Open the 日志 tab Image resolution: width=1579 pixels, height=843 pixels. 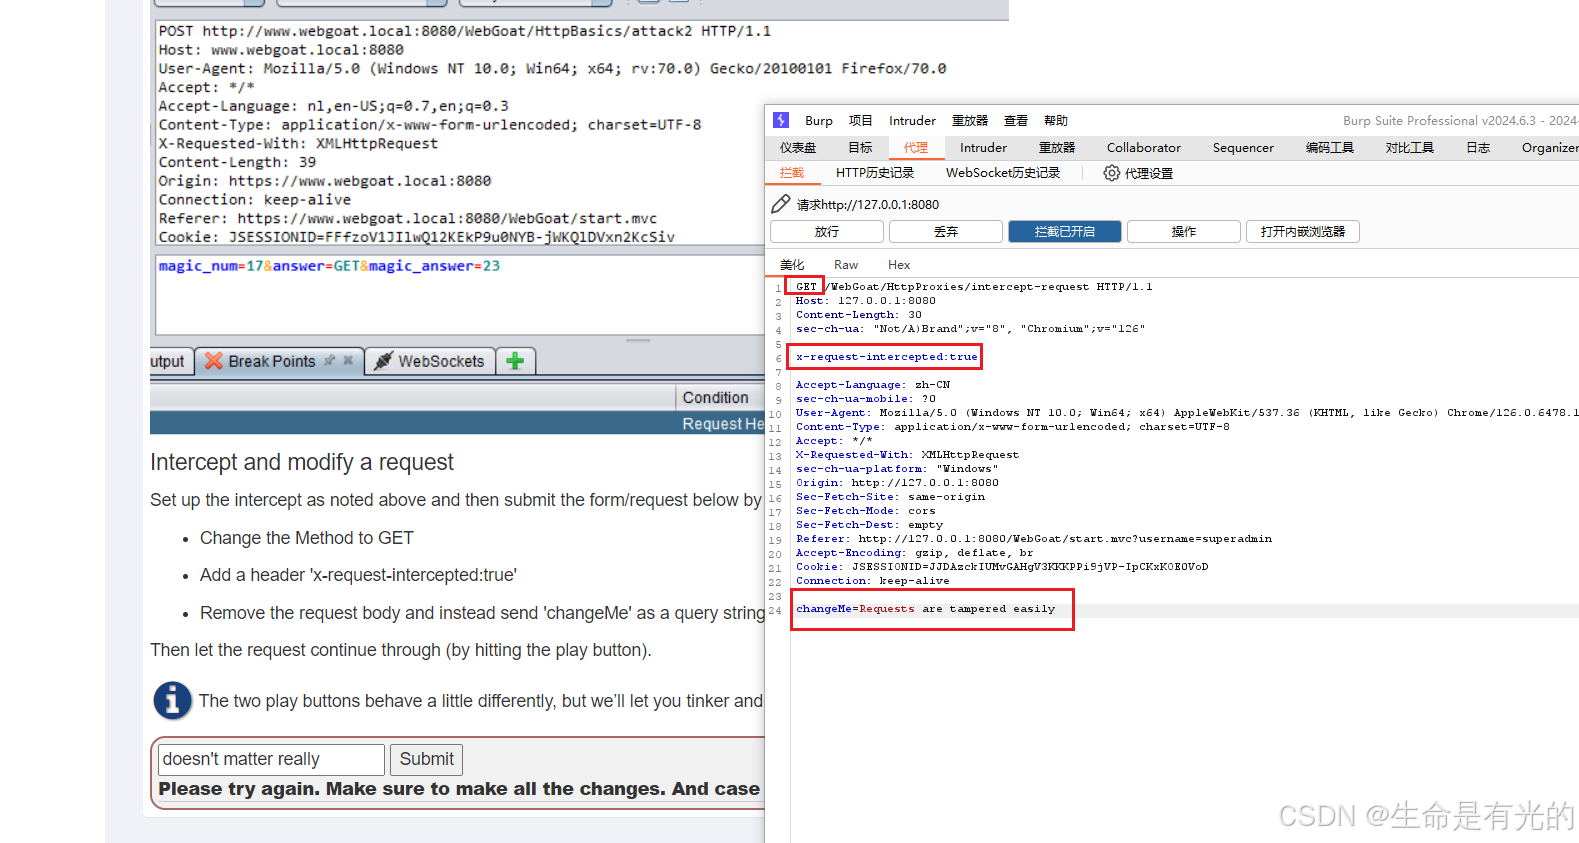pyautogui.click(x=1478, y=147)
